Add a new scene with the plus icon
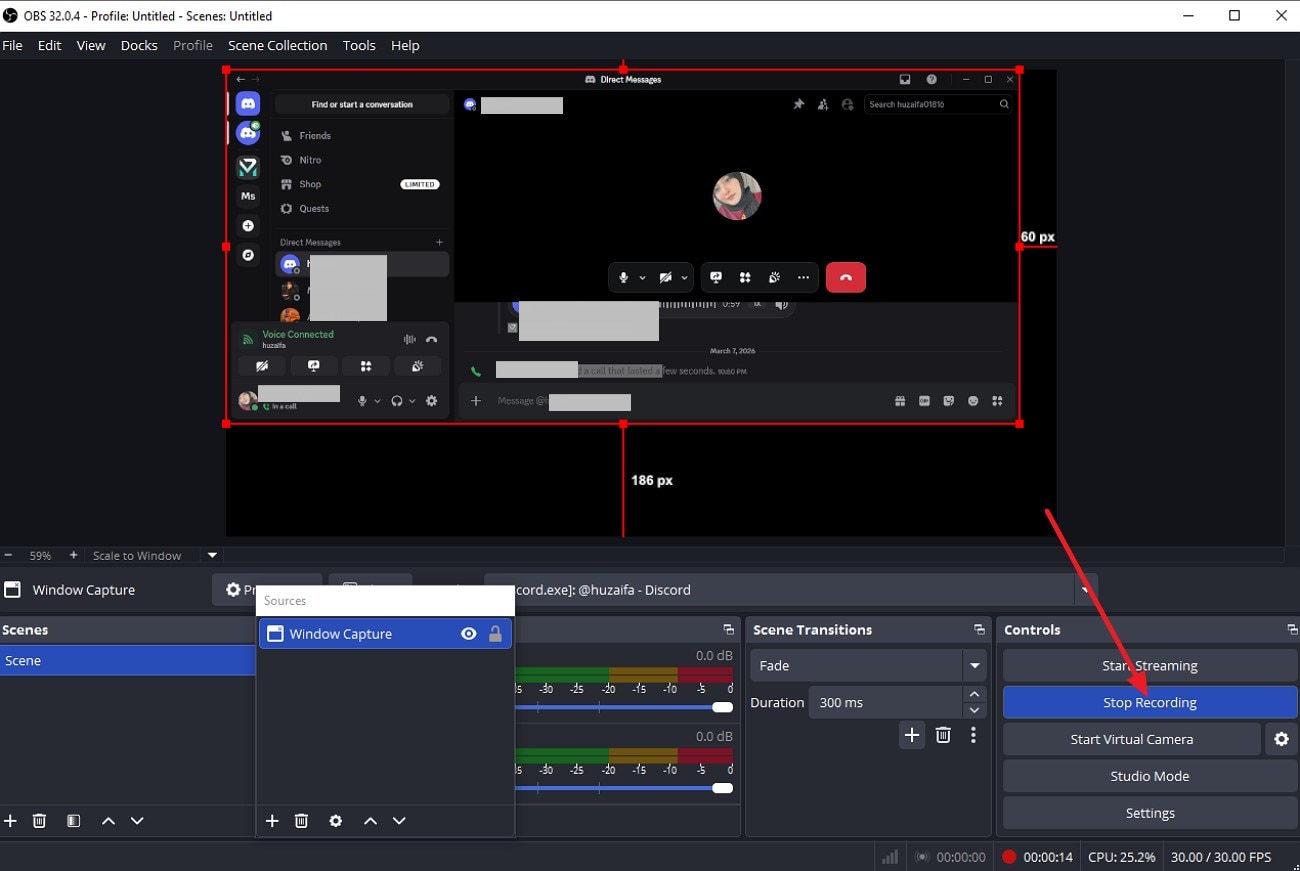 click(10, 820)
